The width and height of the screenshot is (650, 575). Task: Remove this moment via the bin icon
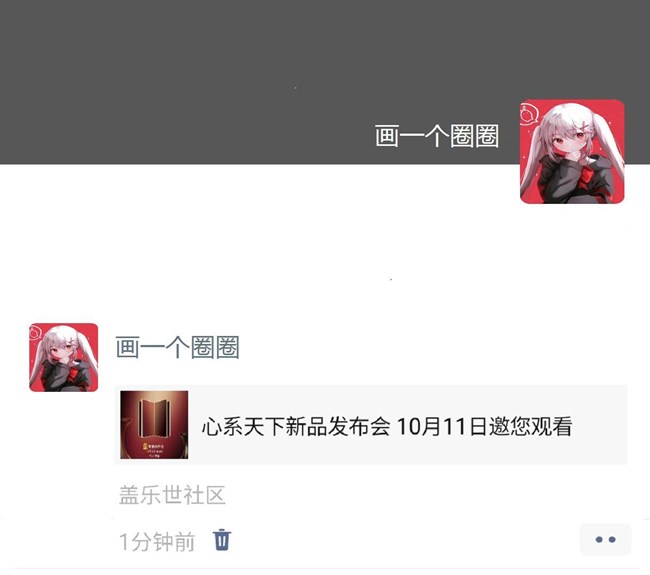click(x=222, y=540)
